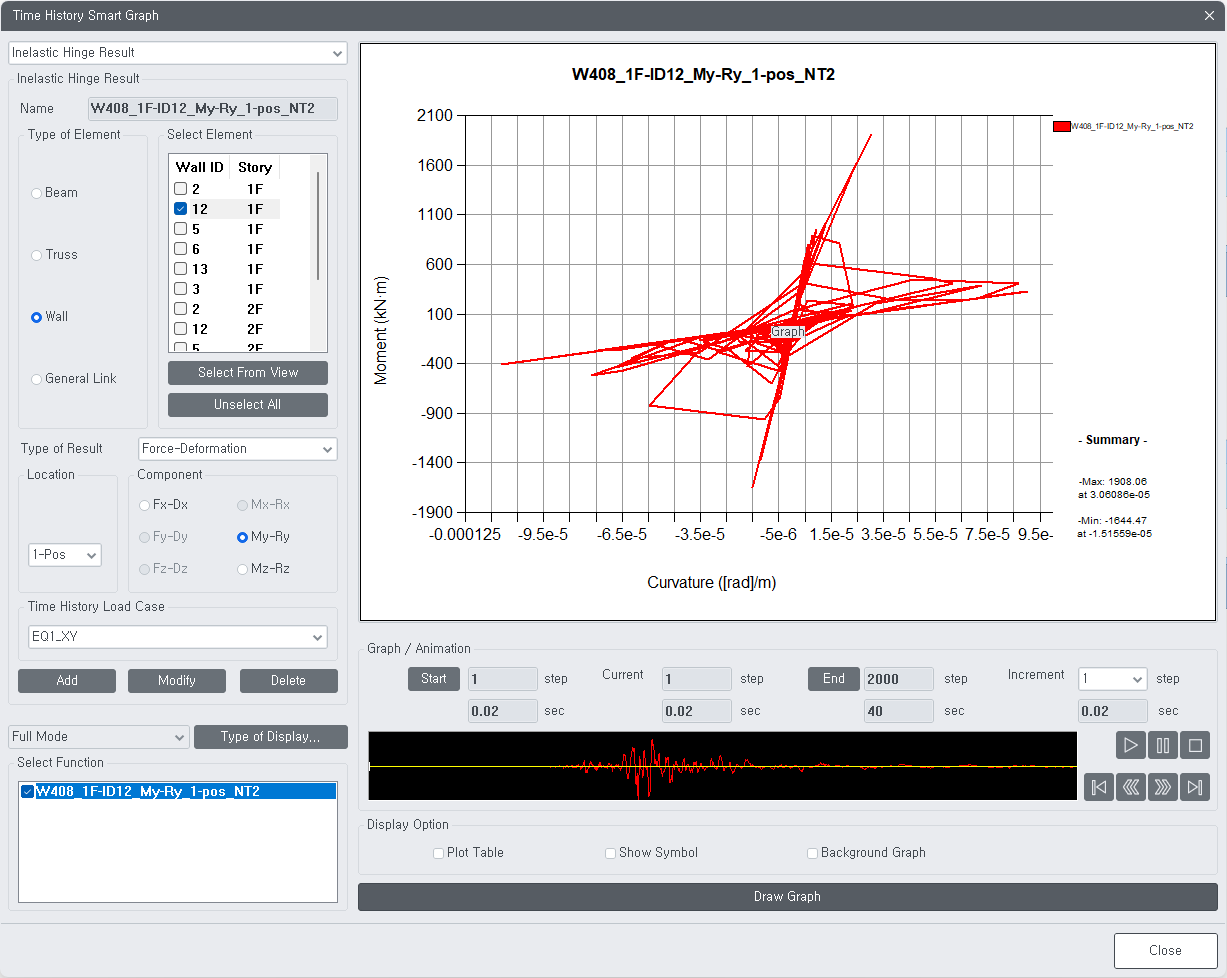Image resolution: width=1227 pixels, height=978 pixels.
Task: Select the My-Ry component
Action: (x=242, y=537)
